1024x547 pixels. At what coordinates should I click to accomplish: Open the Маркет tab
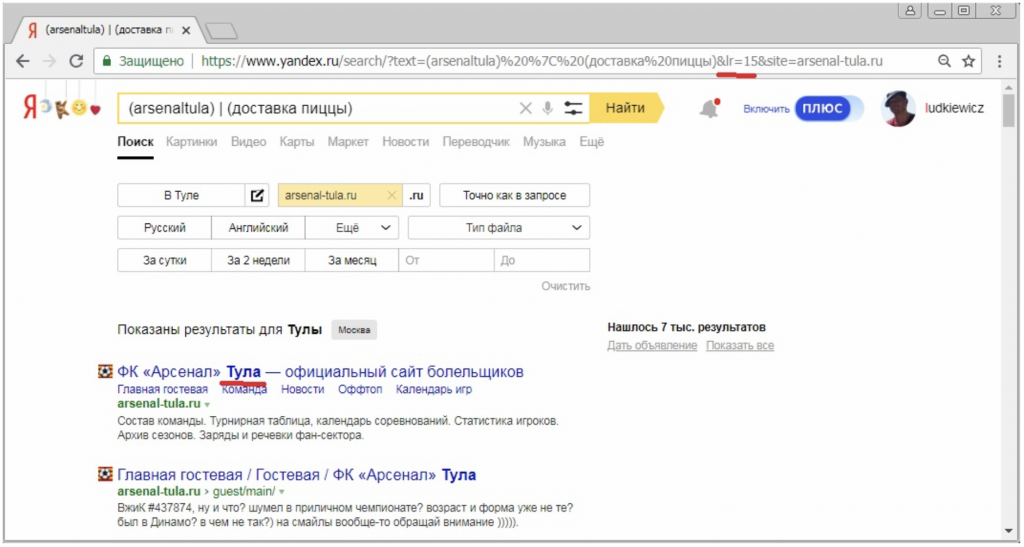click(x=348, y=142)
